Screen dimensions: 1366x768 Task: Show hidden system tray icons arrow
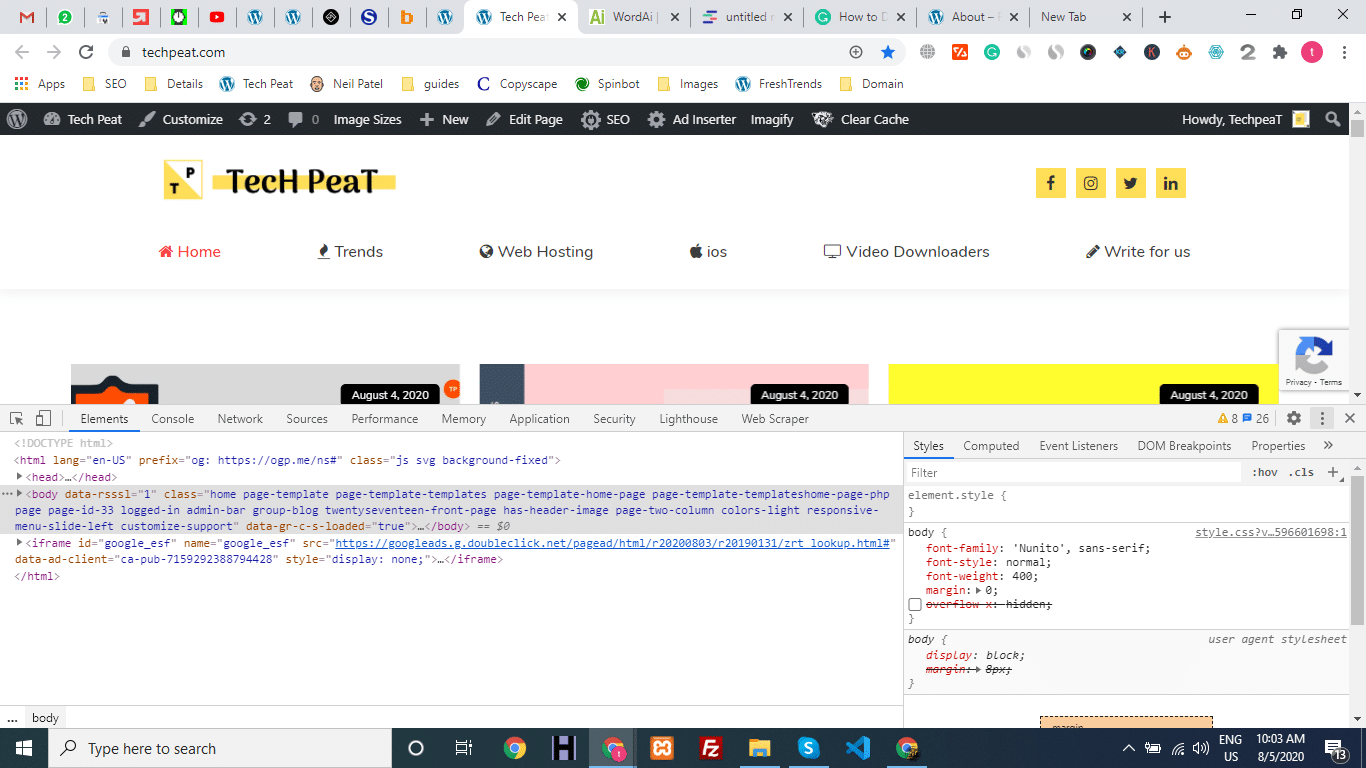(1129, 748)
